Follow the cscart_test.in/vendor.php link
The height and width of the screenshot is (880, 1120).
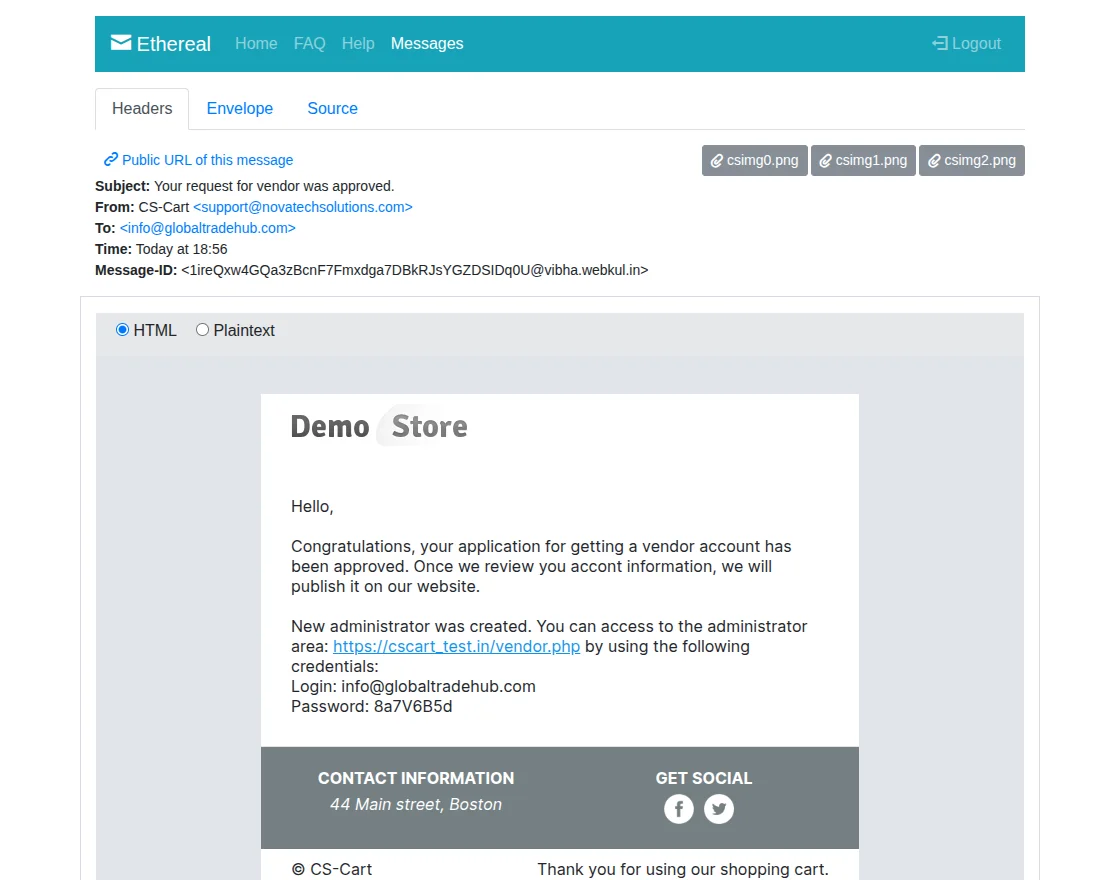tap(456, 646)
